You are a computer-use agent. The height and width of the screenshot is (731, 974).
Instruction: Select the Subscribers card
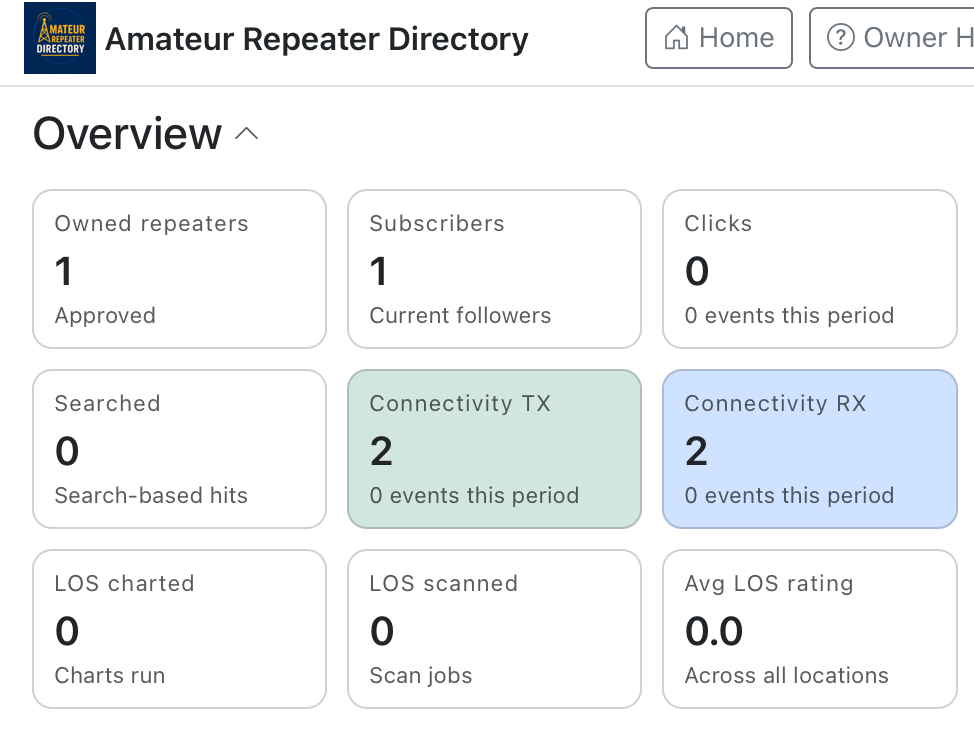[494, 269]
